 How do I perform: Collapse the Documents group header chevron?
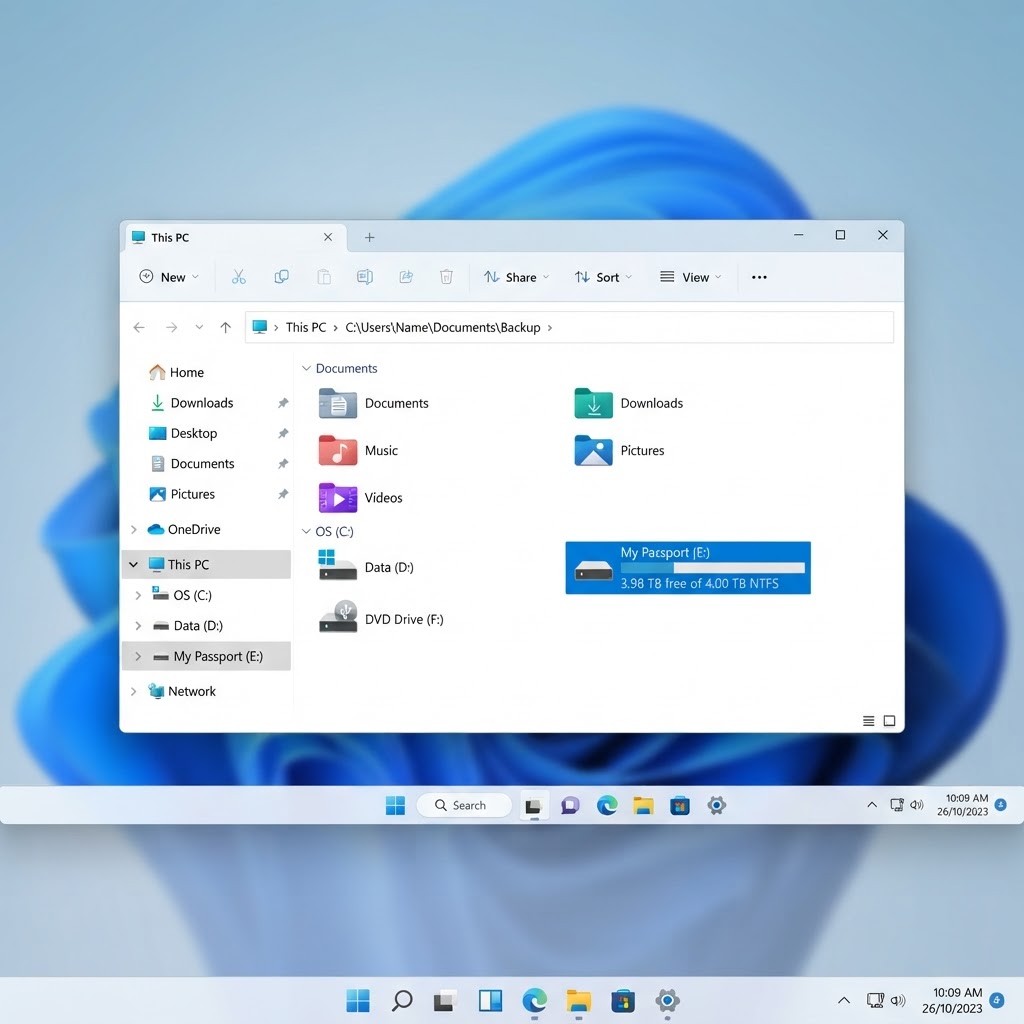point(306,368)
